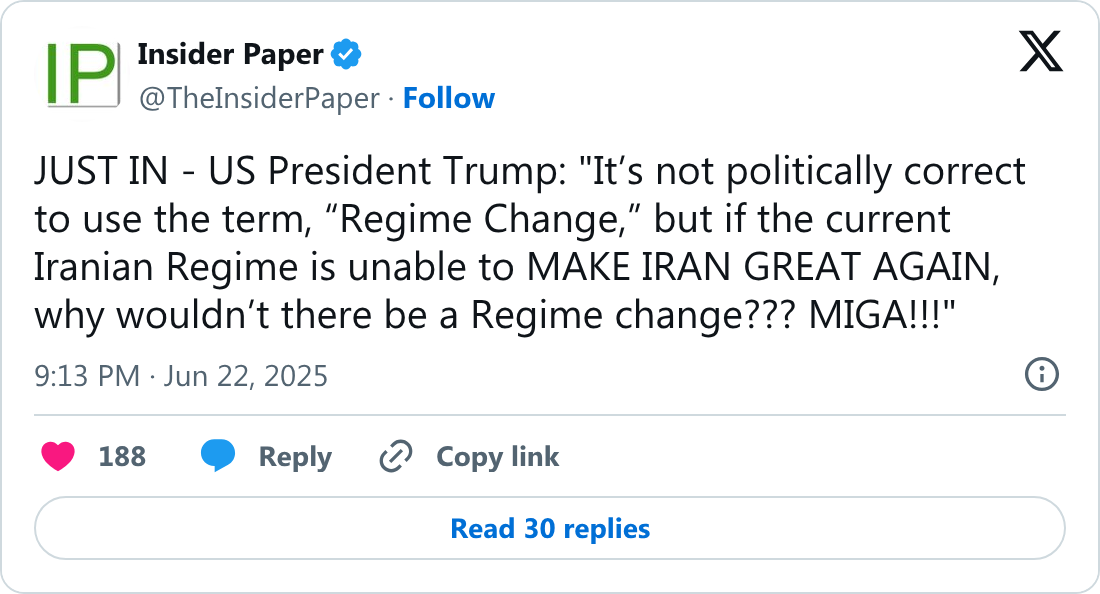Click the blue verified checkmark badge

[x=346, y=55]
